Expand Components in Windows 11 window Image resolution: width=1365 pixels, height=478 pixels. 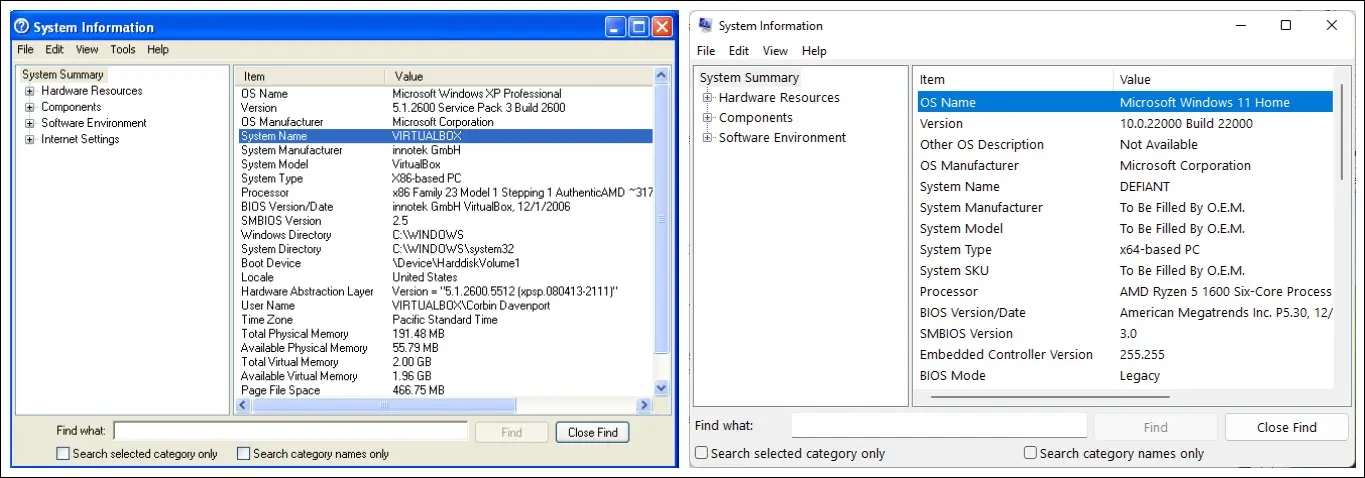pos(708,118)
